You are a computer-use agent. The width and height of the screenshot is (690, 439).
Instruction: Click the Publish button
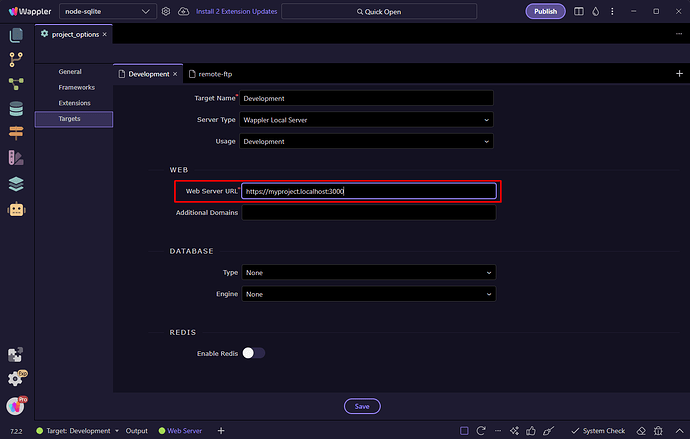(x=545, y=12)
